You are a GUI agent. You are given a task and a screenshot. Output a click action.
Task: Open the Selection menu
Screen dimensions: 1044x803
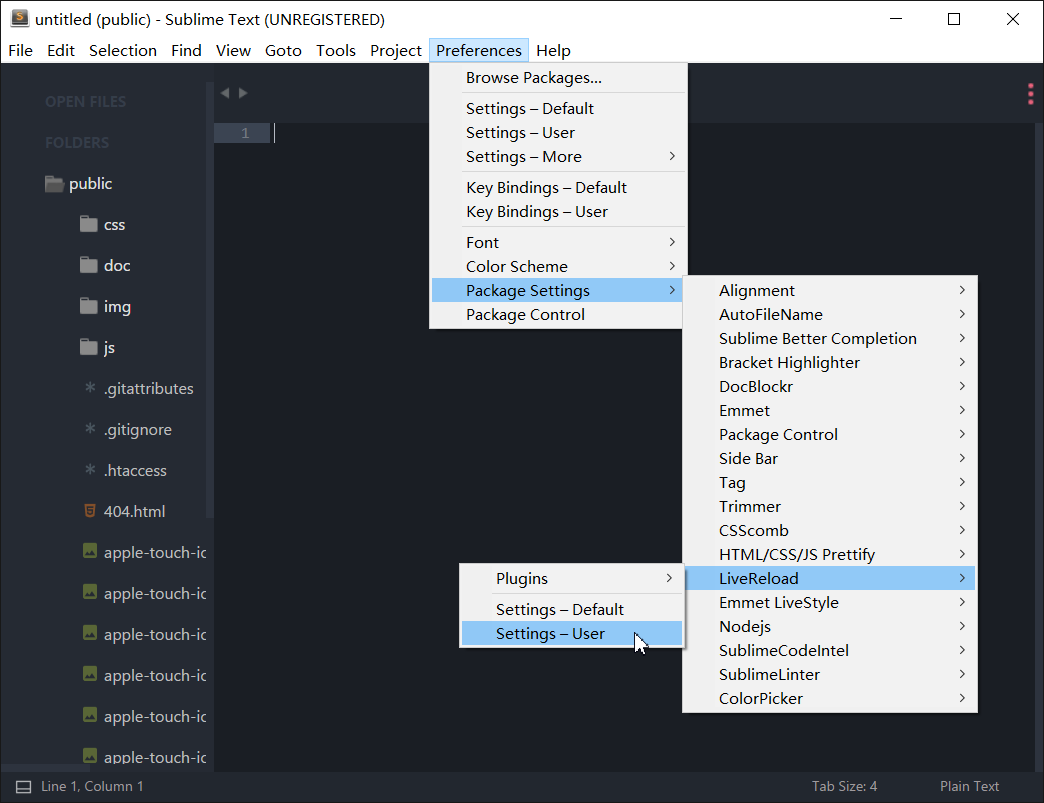[x=123, y=51]
